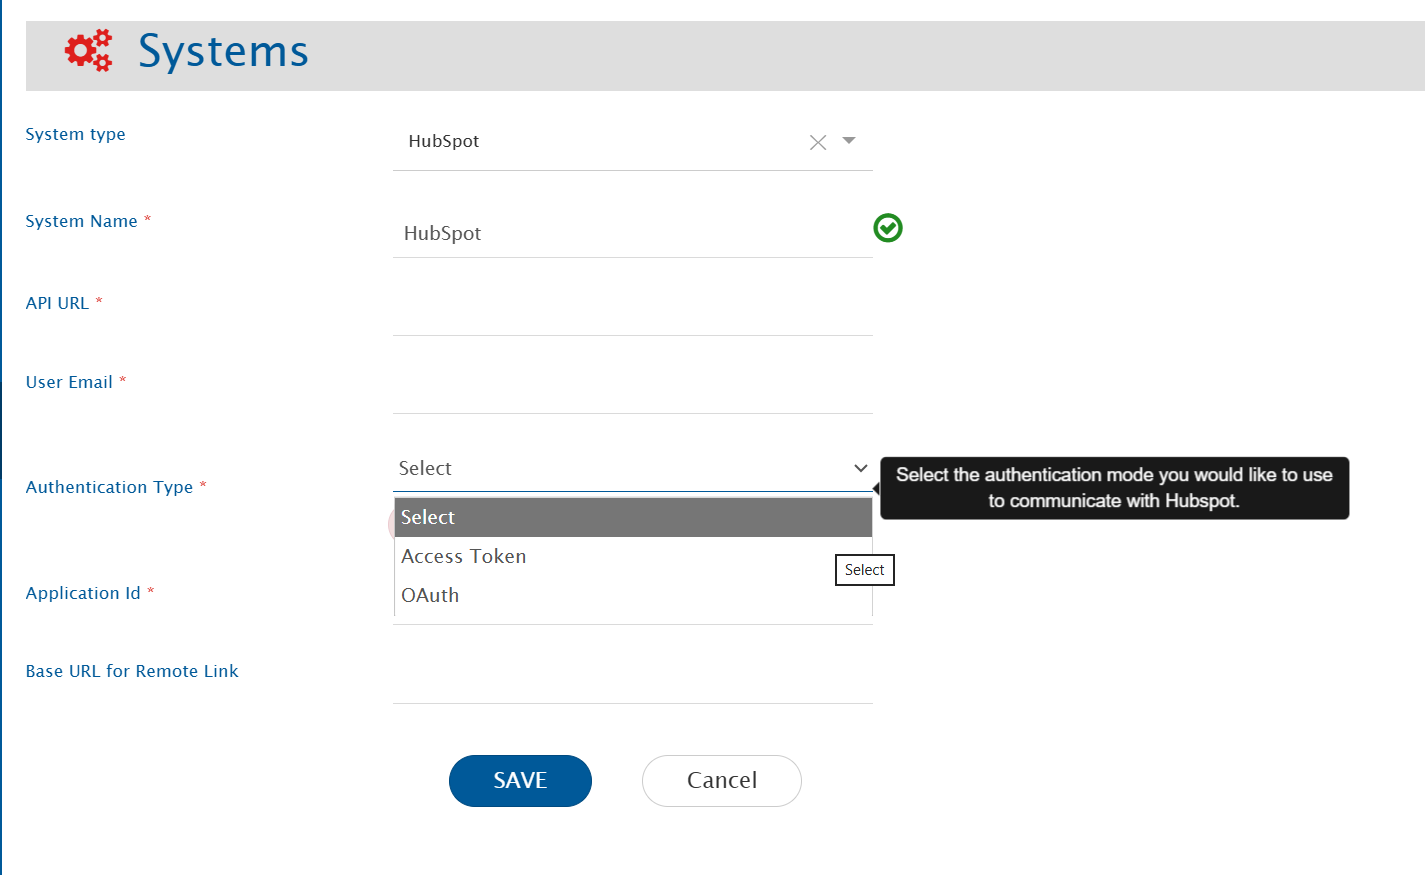Clear the HubSpot system type selection

point(817,143)
